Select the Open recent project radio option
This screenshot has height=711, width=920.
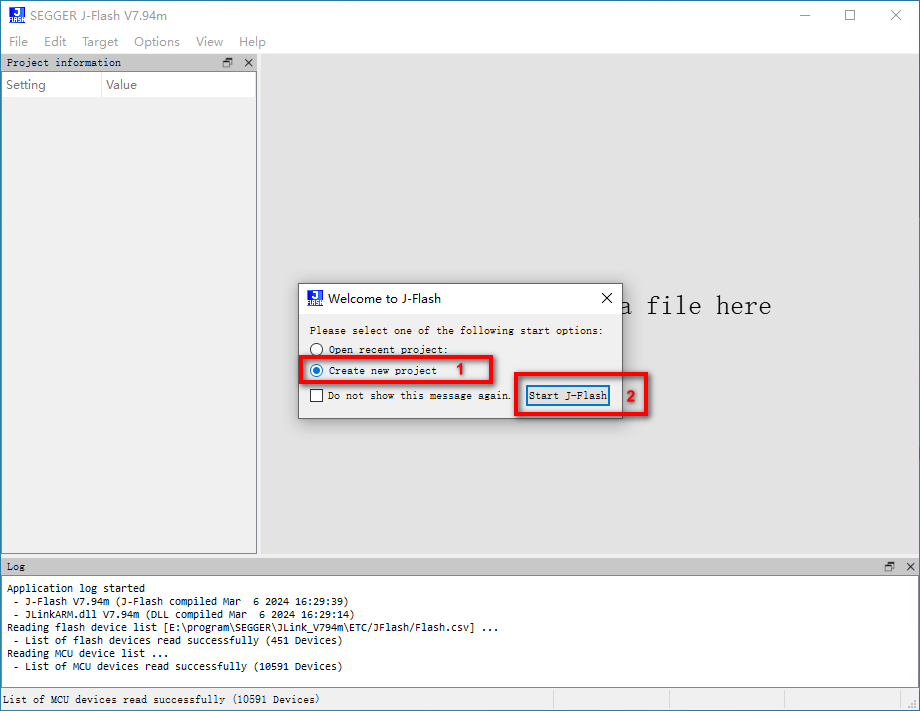click(x=316, y=350)
